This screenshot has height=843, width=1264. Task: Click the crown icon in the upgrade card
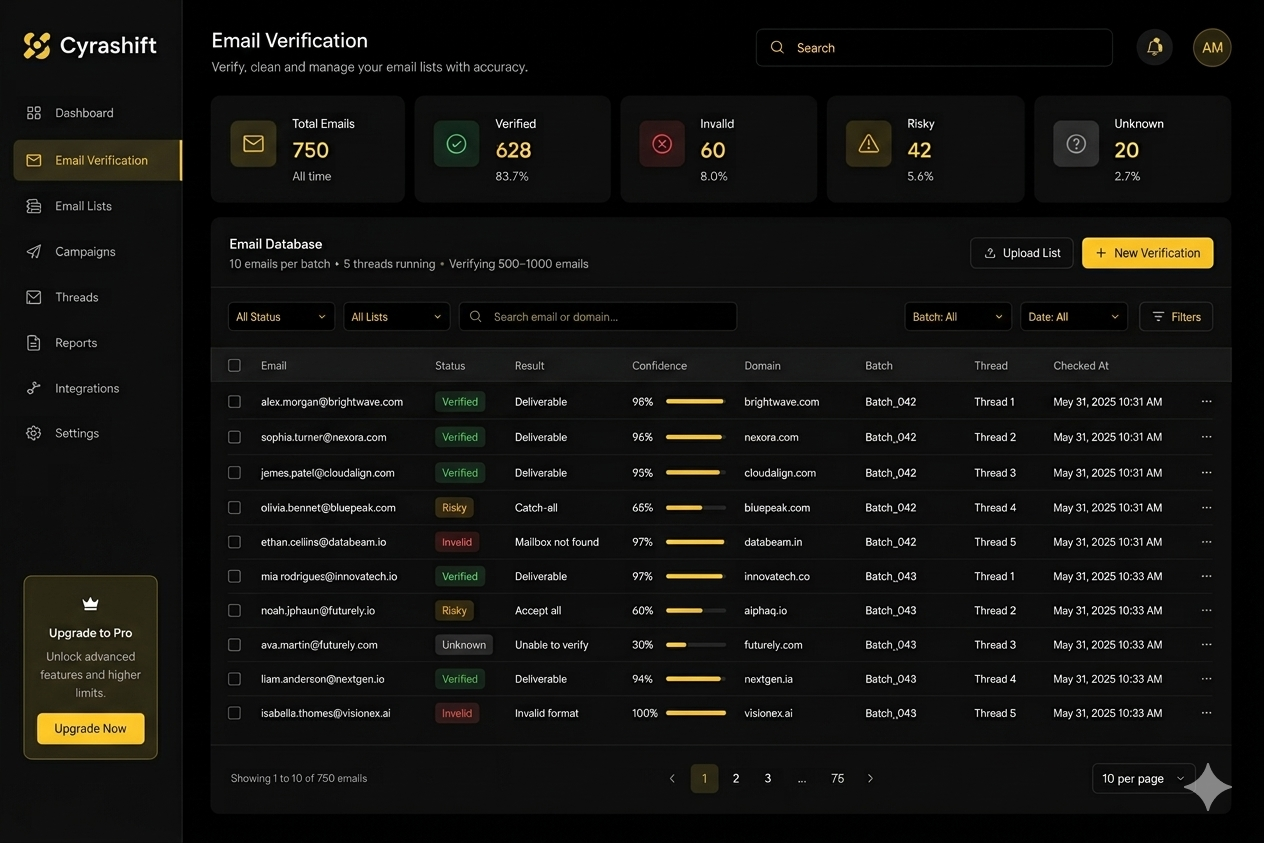(90, 604)
